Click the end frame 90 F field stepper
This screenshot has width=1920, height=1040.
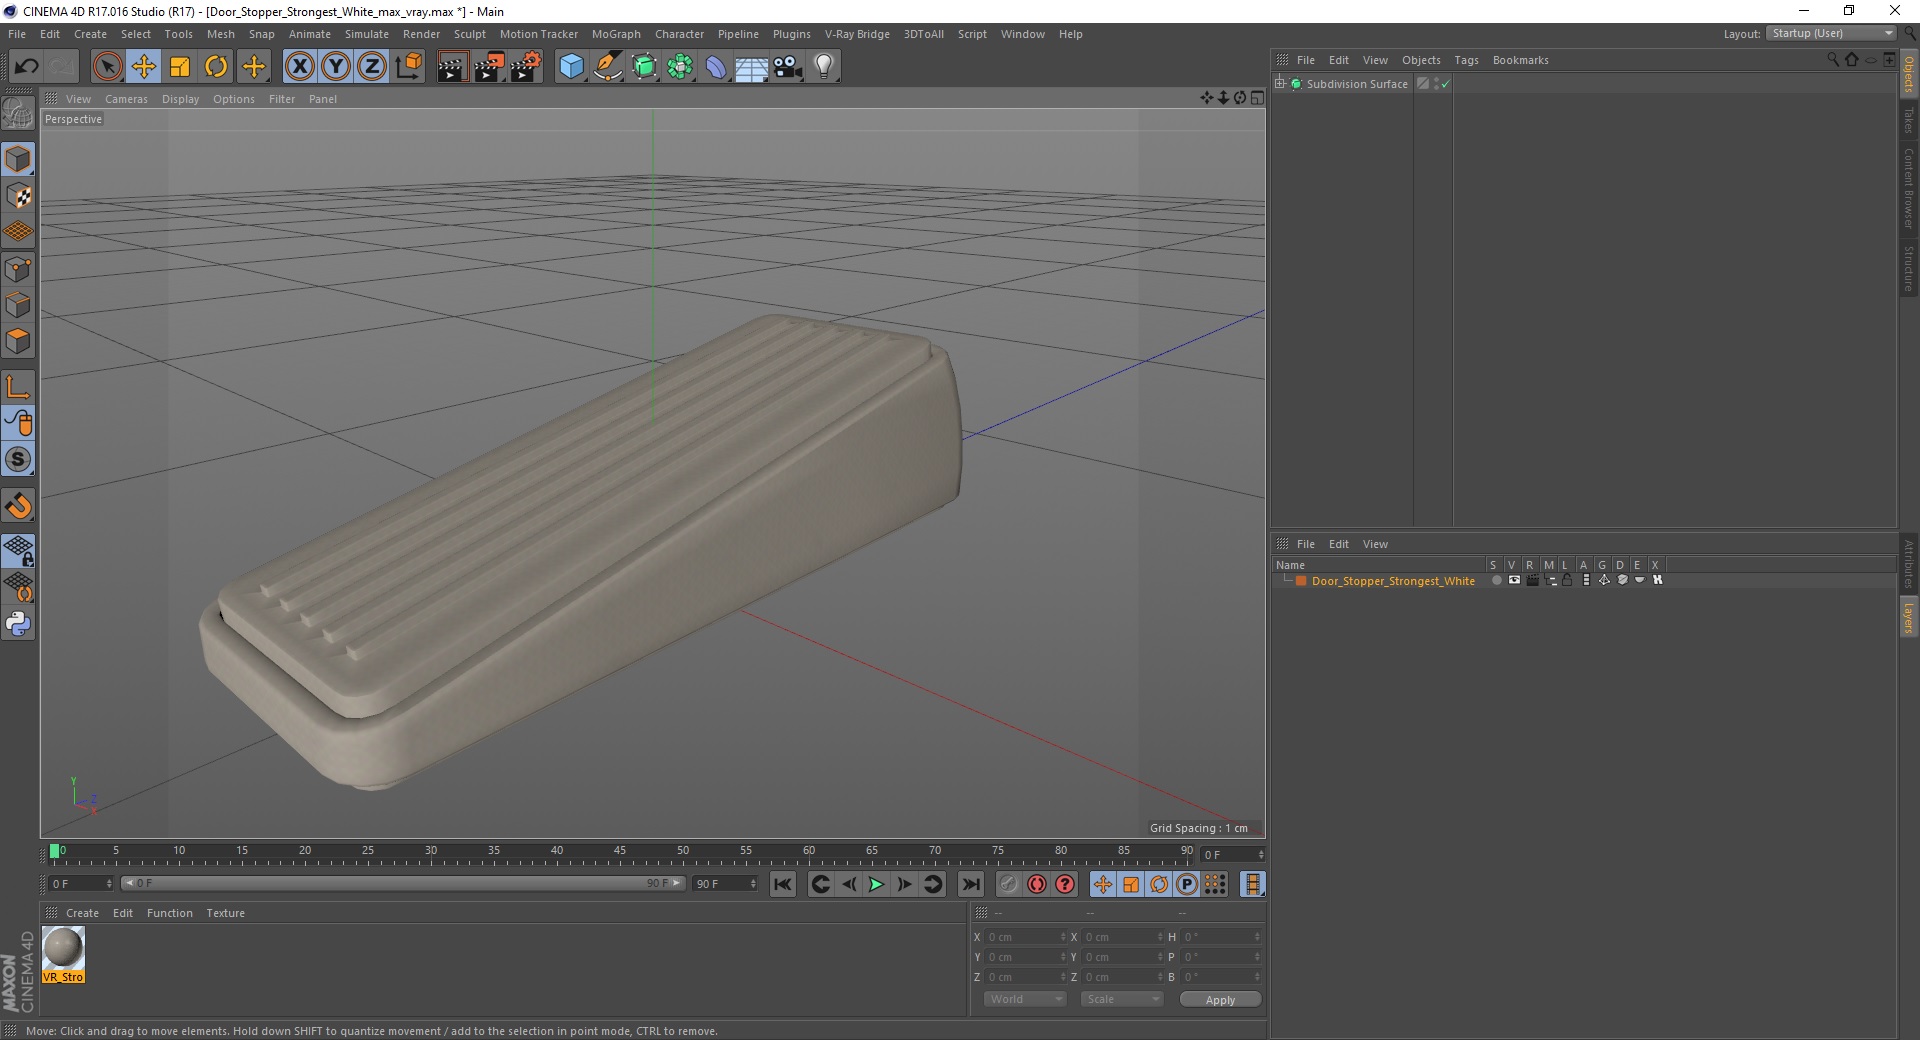point(753,884)
